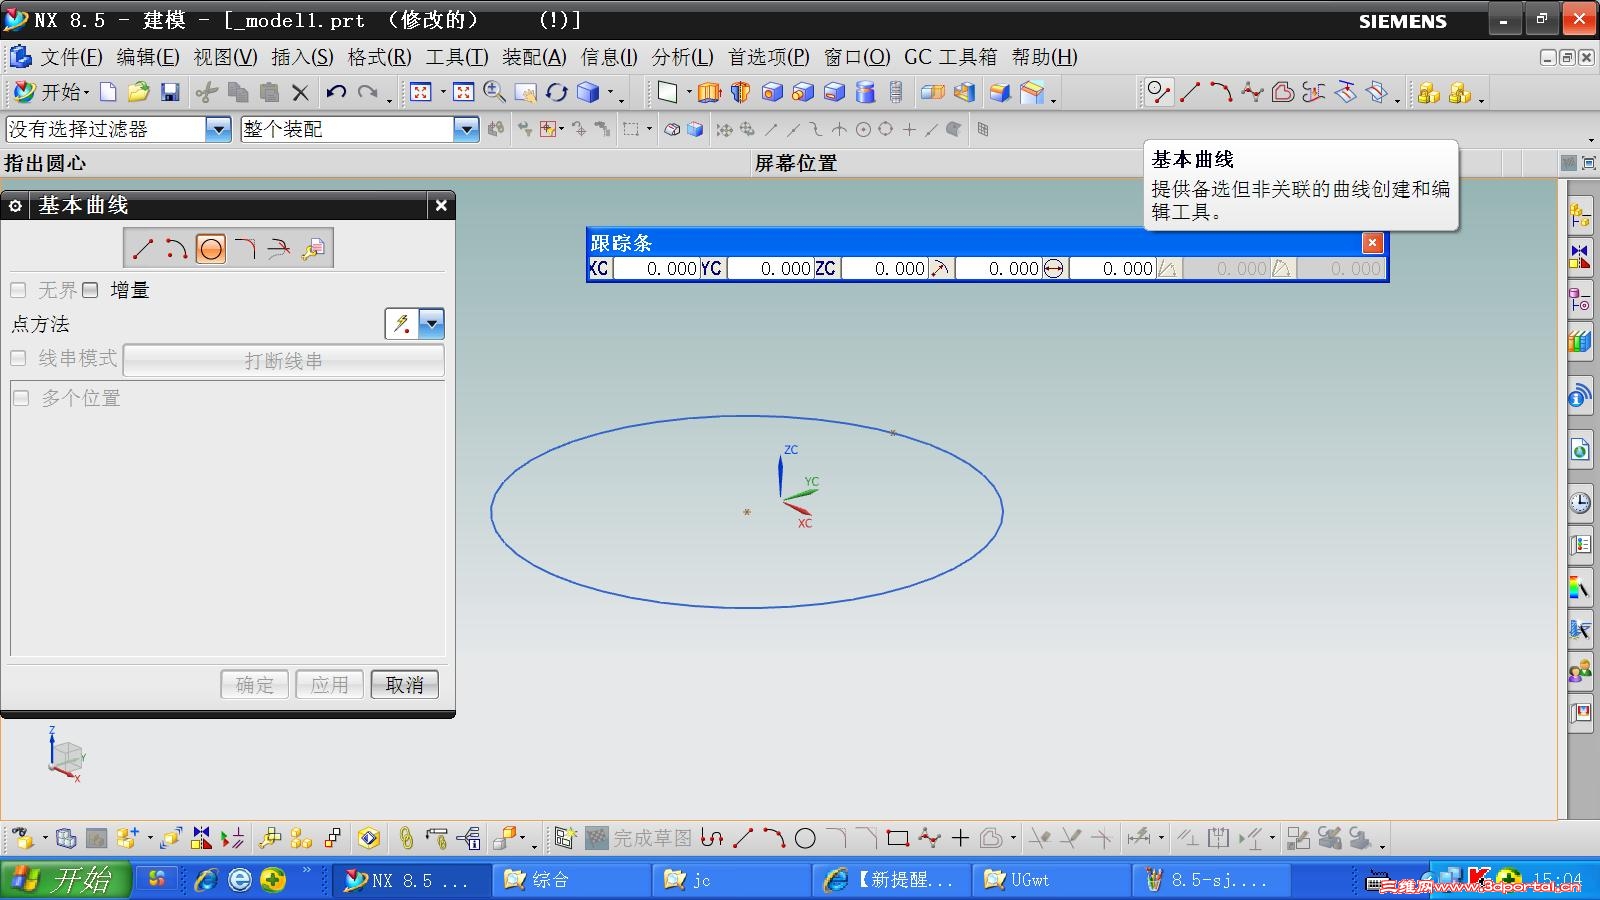Open the 文件(F) menu

point(71,57)
